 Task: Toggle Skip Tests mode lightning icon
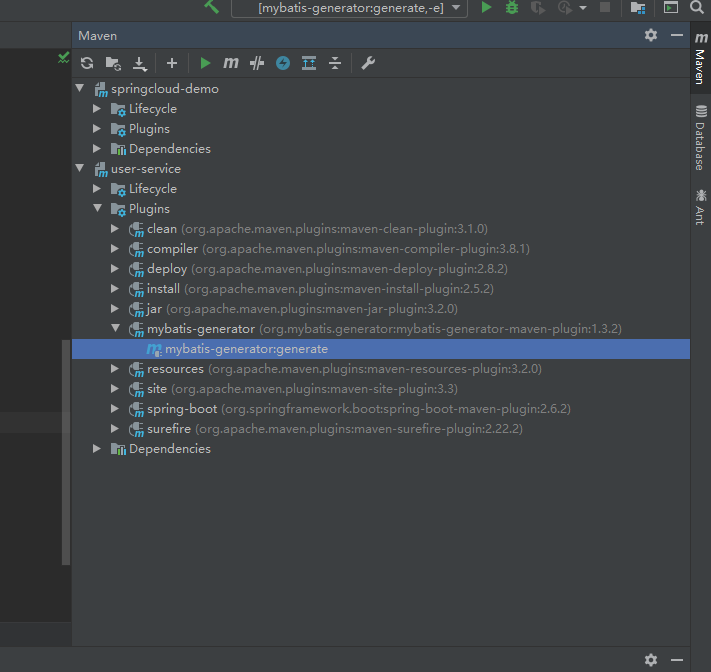point(283,63)
